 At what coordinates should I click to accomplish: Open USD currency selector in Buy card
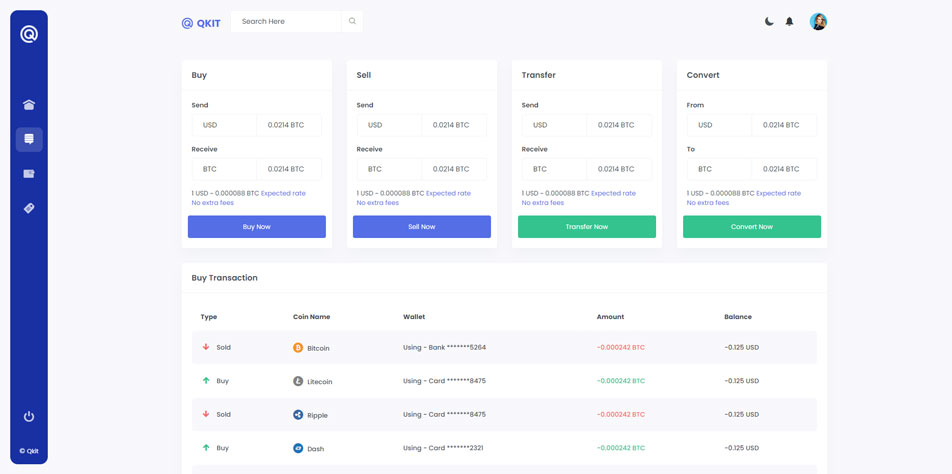click(x=224, y=125)
